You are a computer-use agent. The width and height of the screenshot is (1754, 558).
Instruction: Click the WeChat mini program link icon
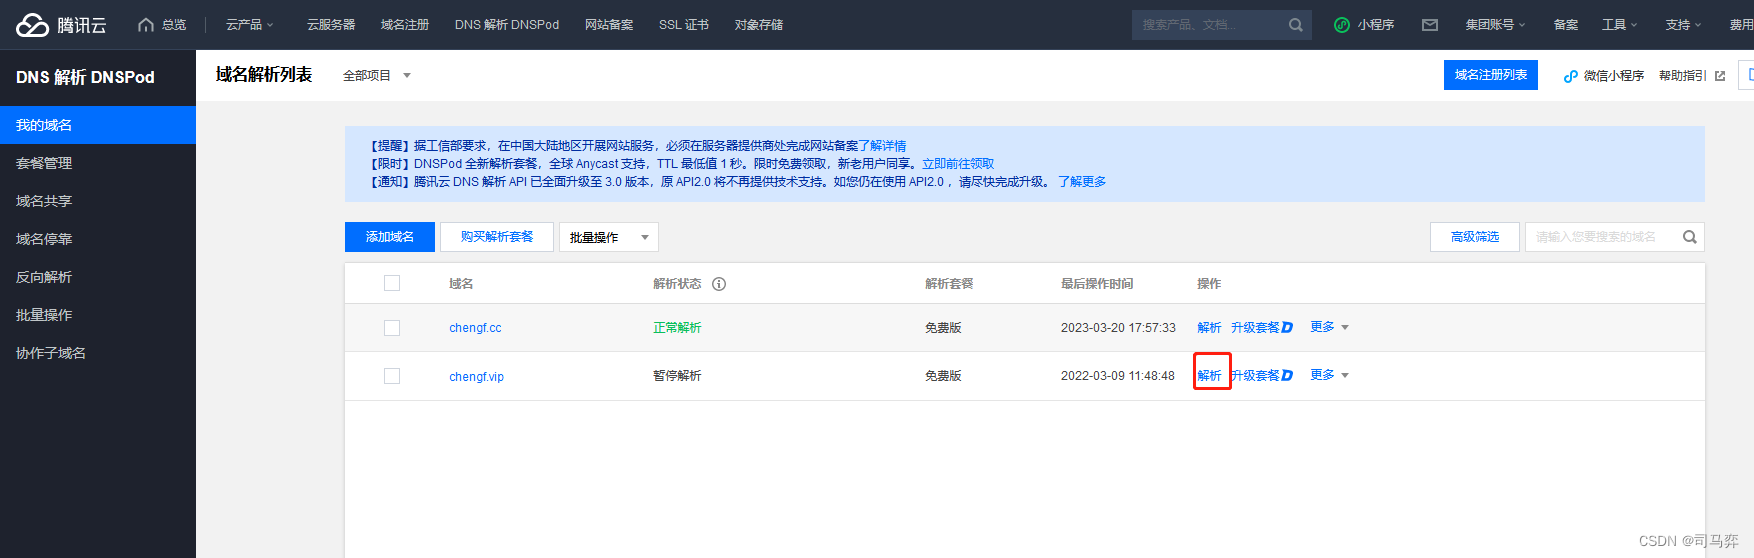click(1570, 76)
